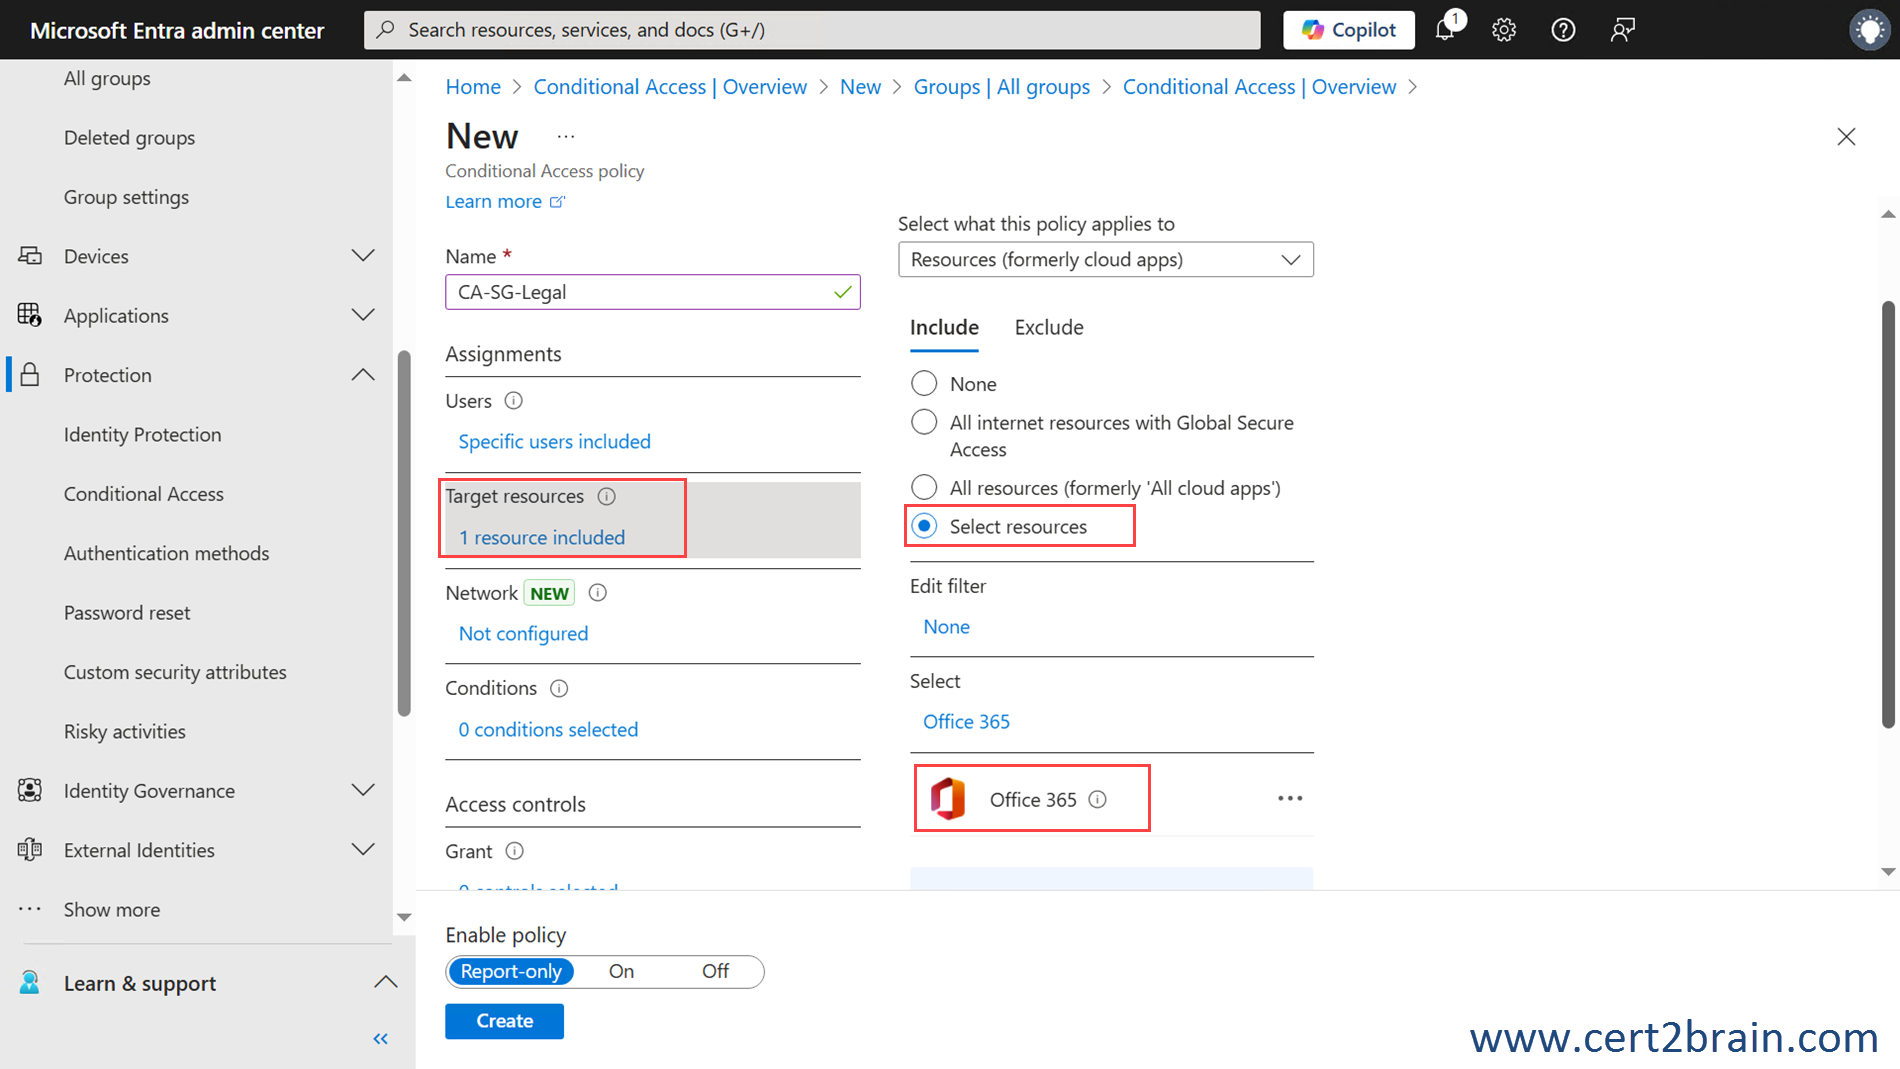Click the Specific users included link

554,441
